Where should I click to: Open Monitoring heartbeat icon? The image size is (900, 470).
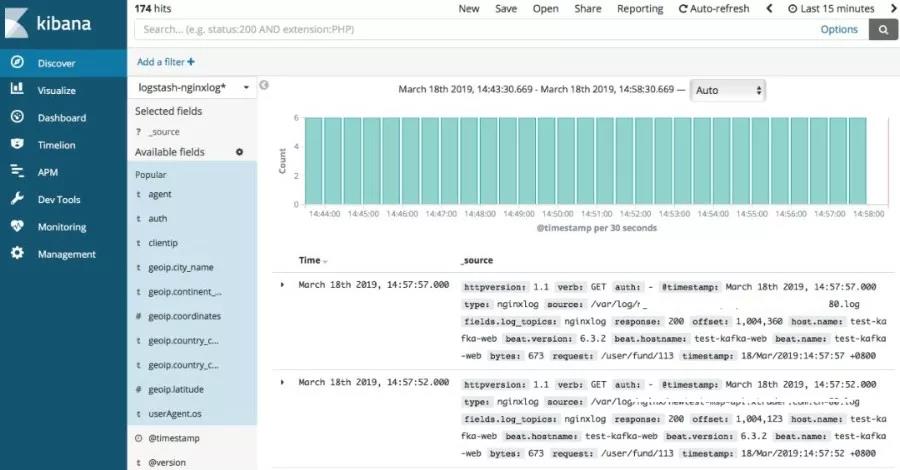17,226
